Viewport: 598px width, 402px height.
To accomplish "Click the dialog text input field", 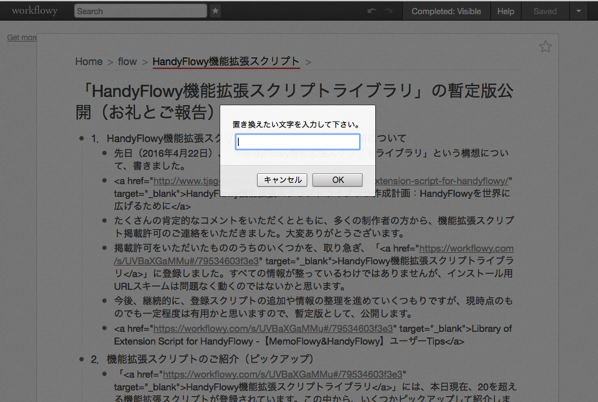I will [x=297, y=142].
